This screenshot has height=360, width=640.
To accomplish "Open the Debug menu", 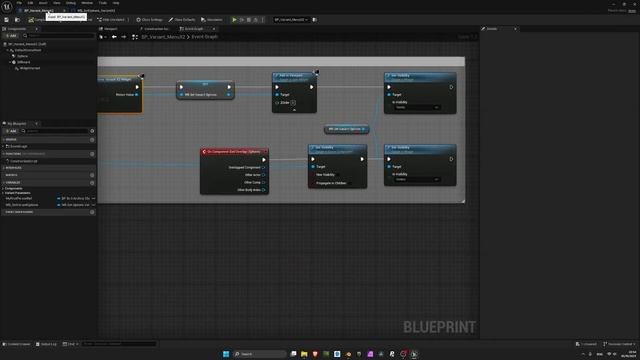I will 71,3.
